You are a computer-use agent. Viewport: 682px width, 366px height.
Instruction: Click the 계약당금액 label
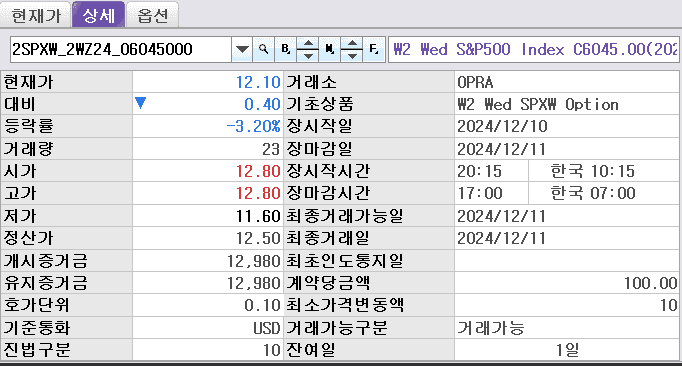click(x=328, y=283)
